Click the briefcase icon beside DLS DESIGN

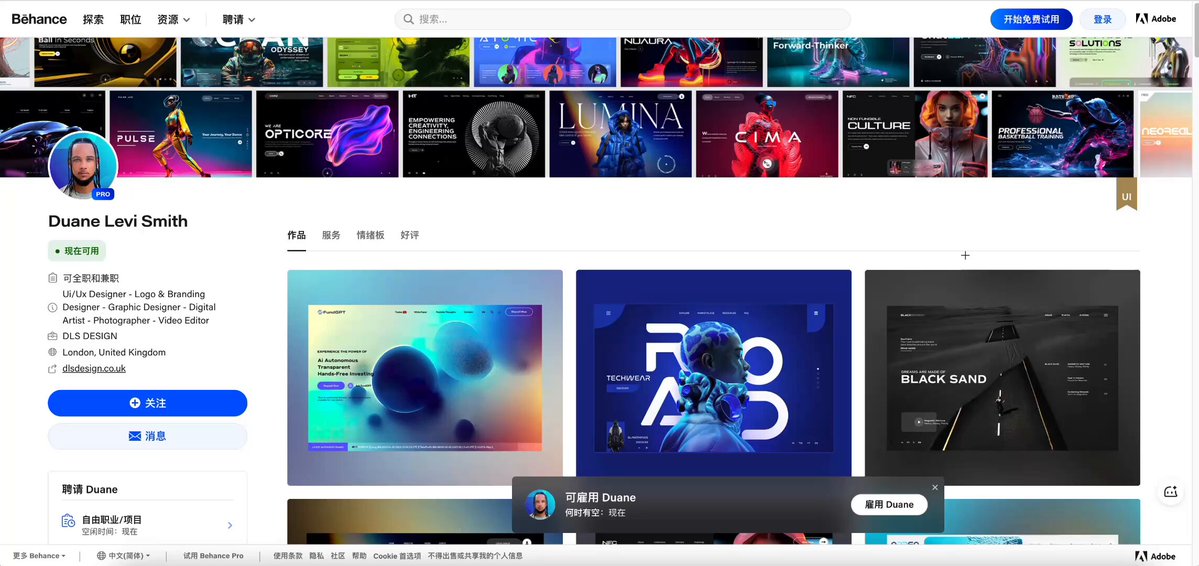point(52,337)
